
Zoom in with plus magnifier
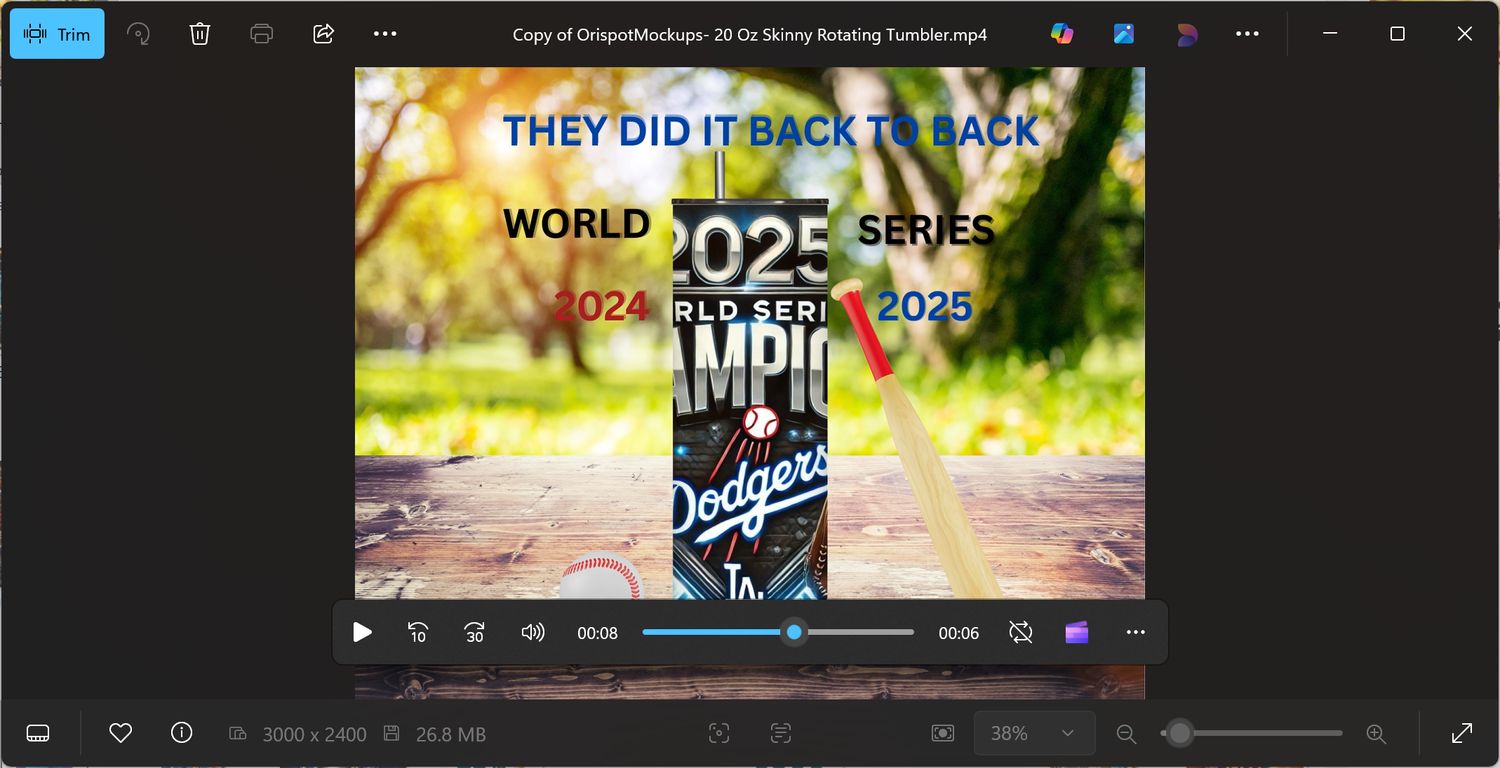1376,734
